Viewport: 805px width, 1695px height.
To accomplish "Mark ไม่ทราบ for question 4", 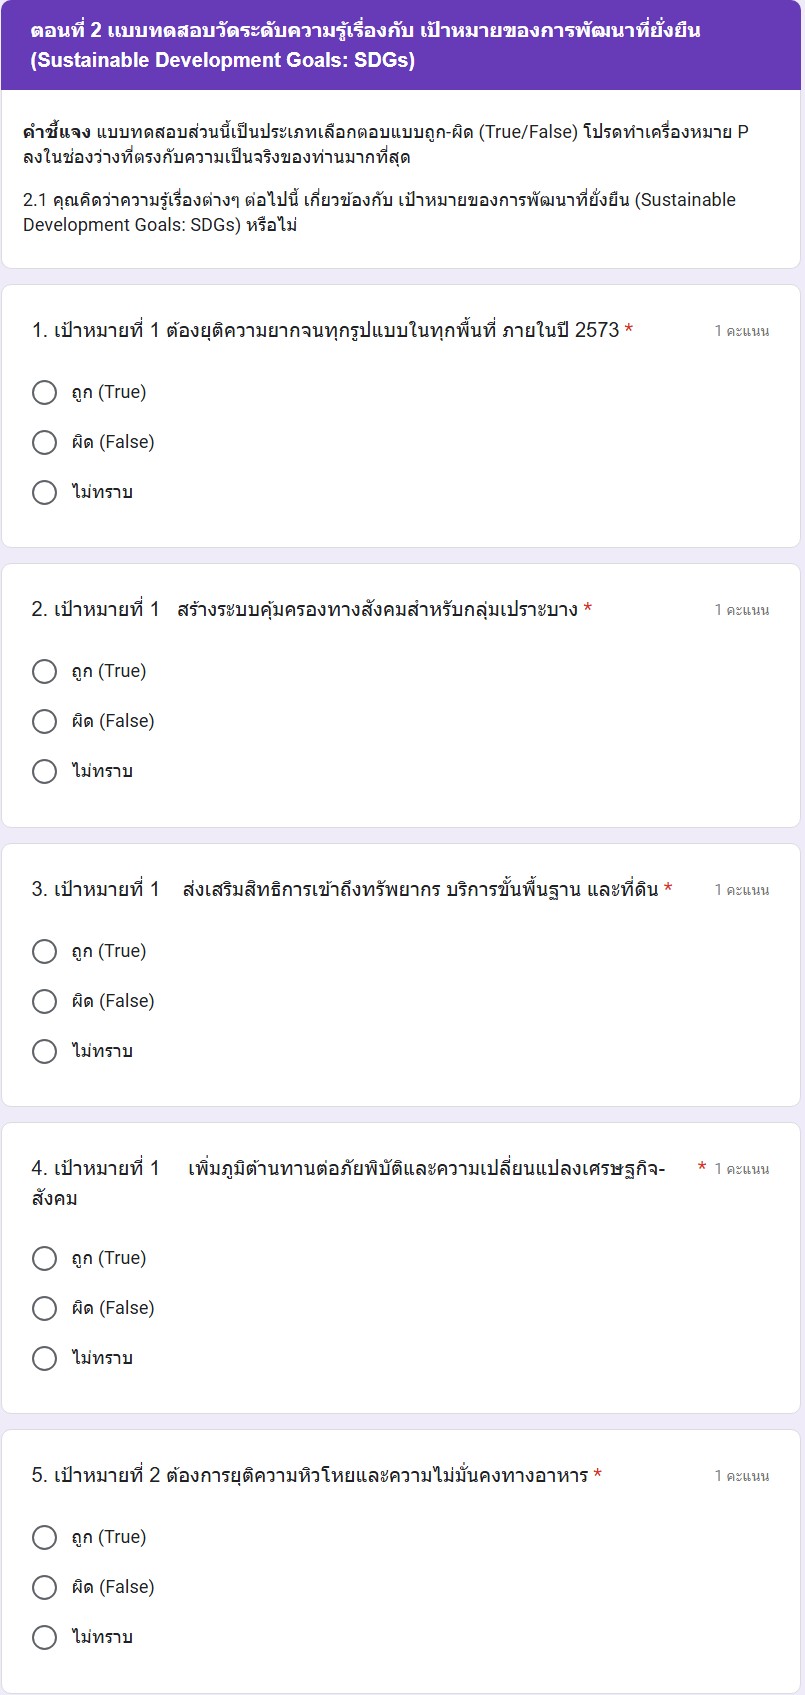I will (x=44, y=1358).
